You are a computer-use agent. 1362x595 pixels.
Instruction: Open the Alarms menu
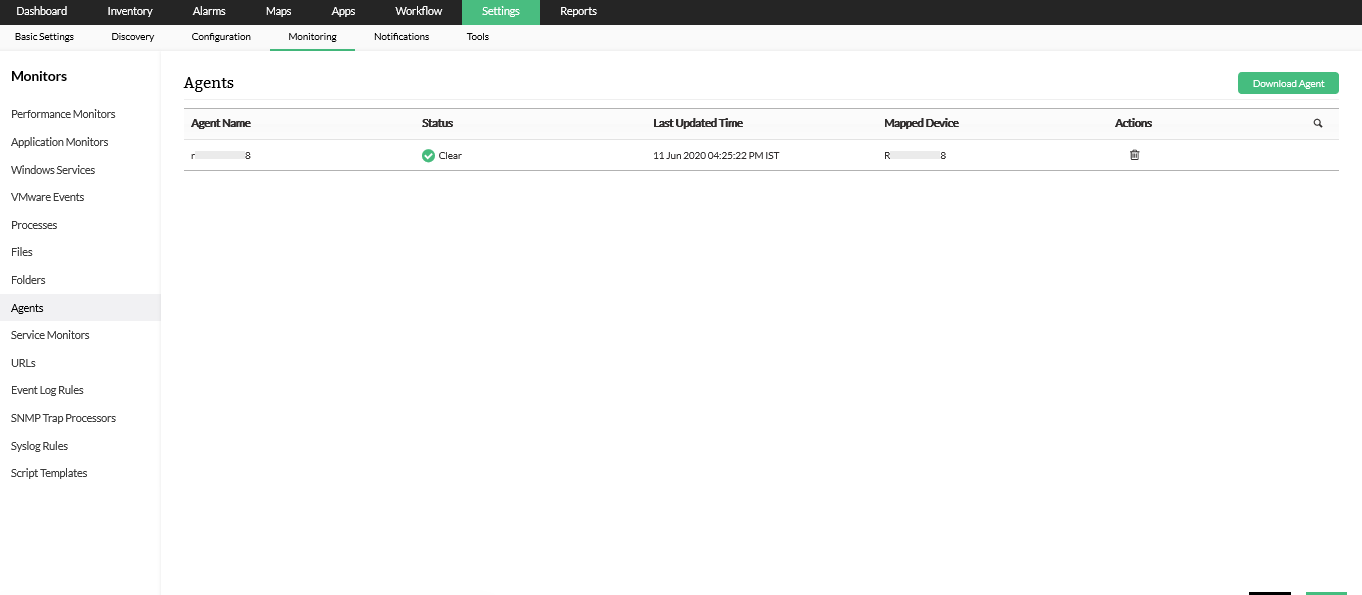[x=209, y=12]
